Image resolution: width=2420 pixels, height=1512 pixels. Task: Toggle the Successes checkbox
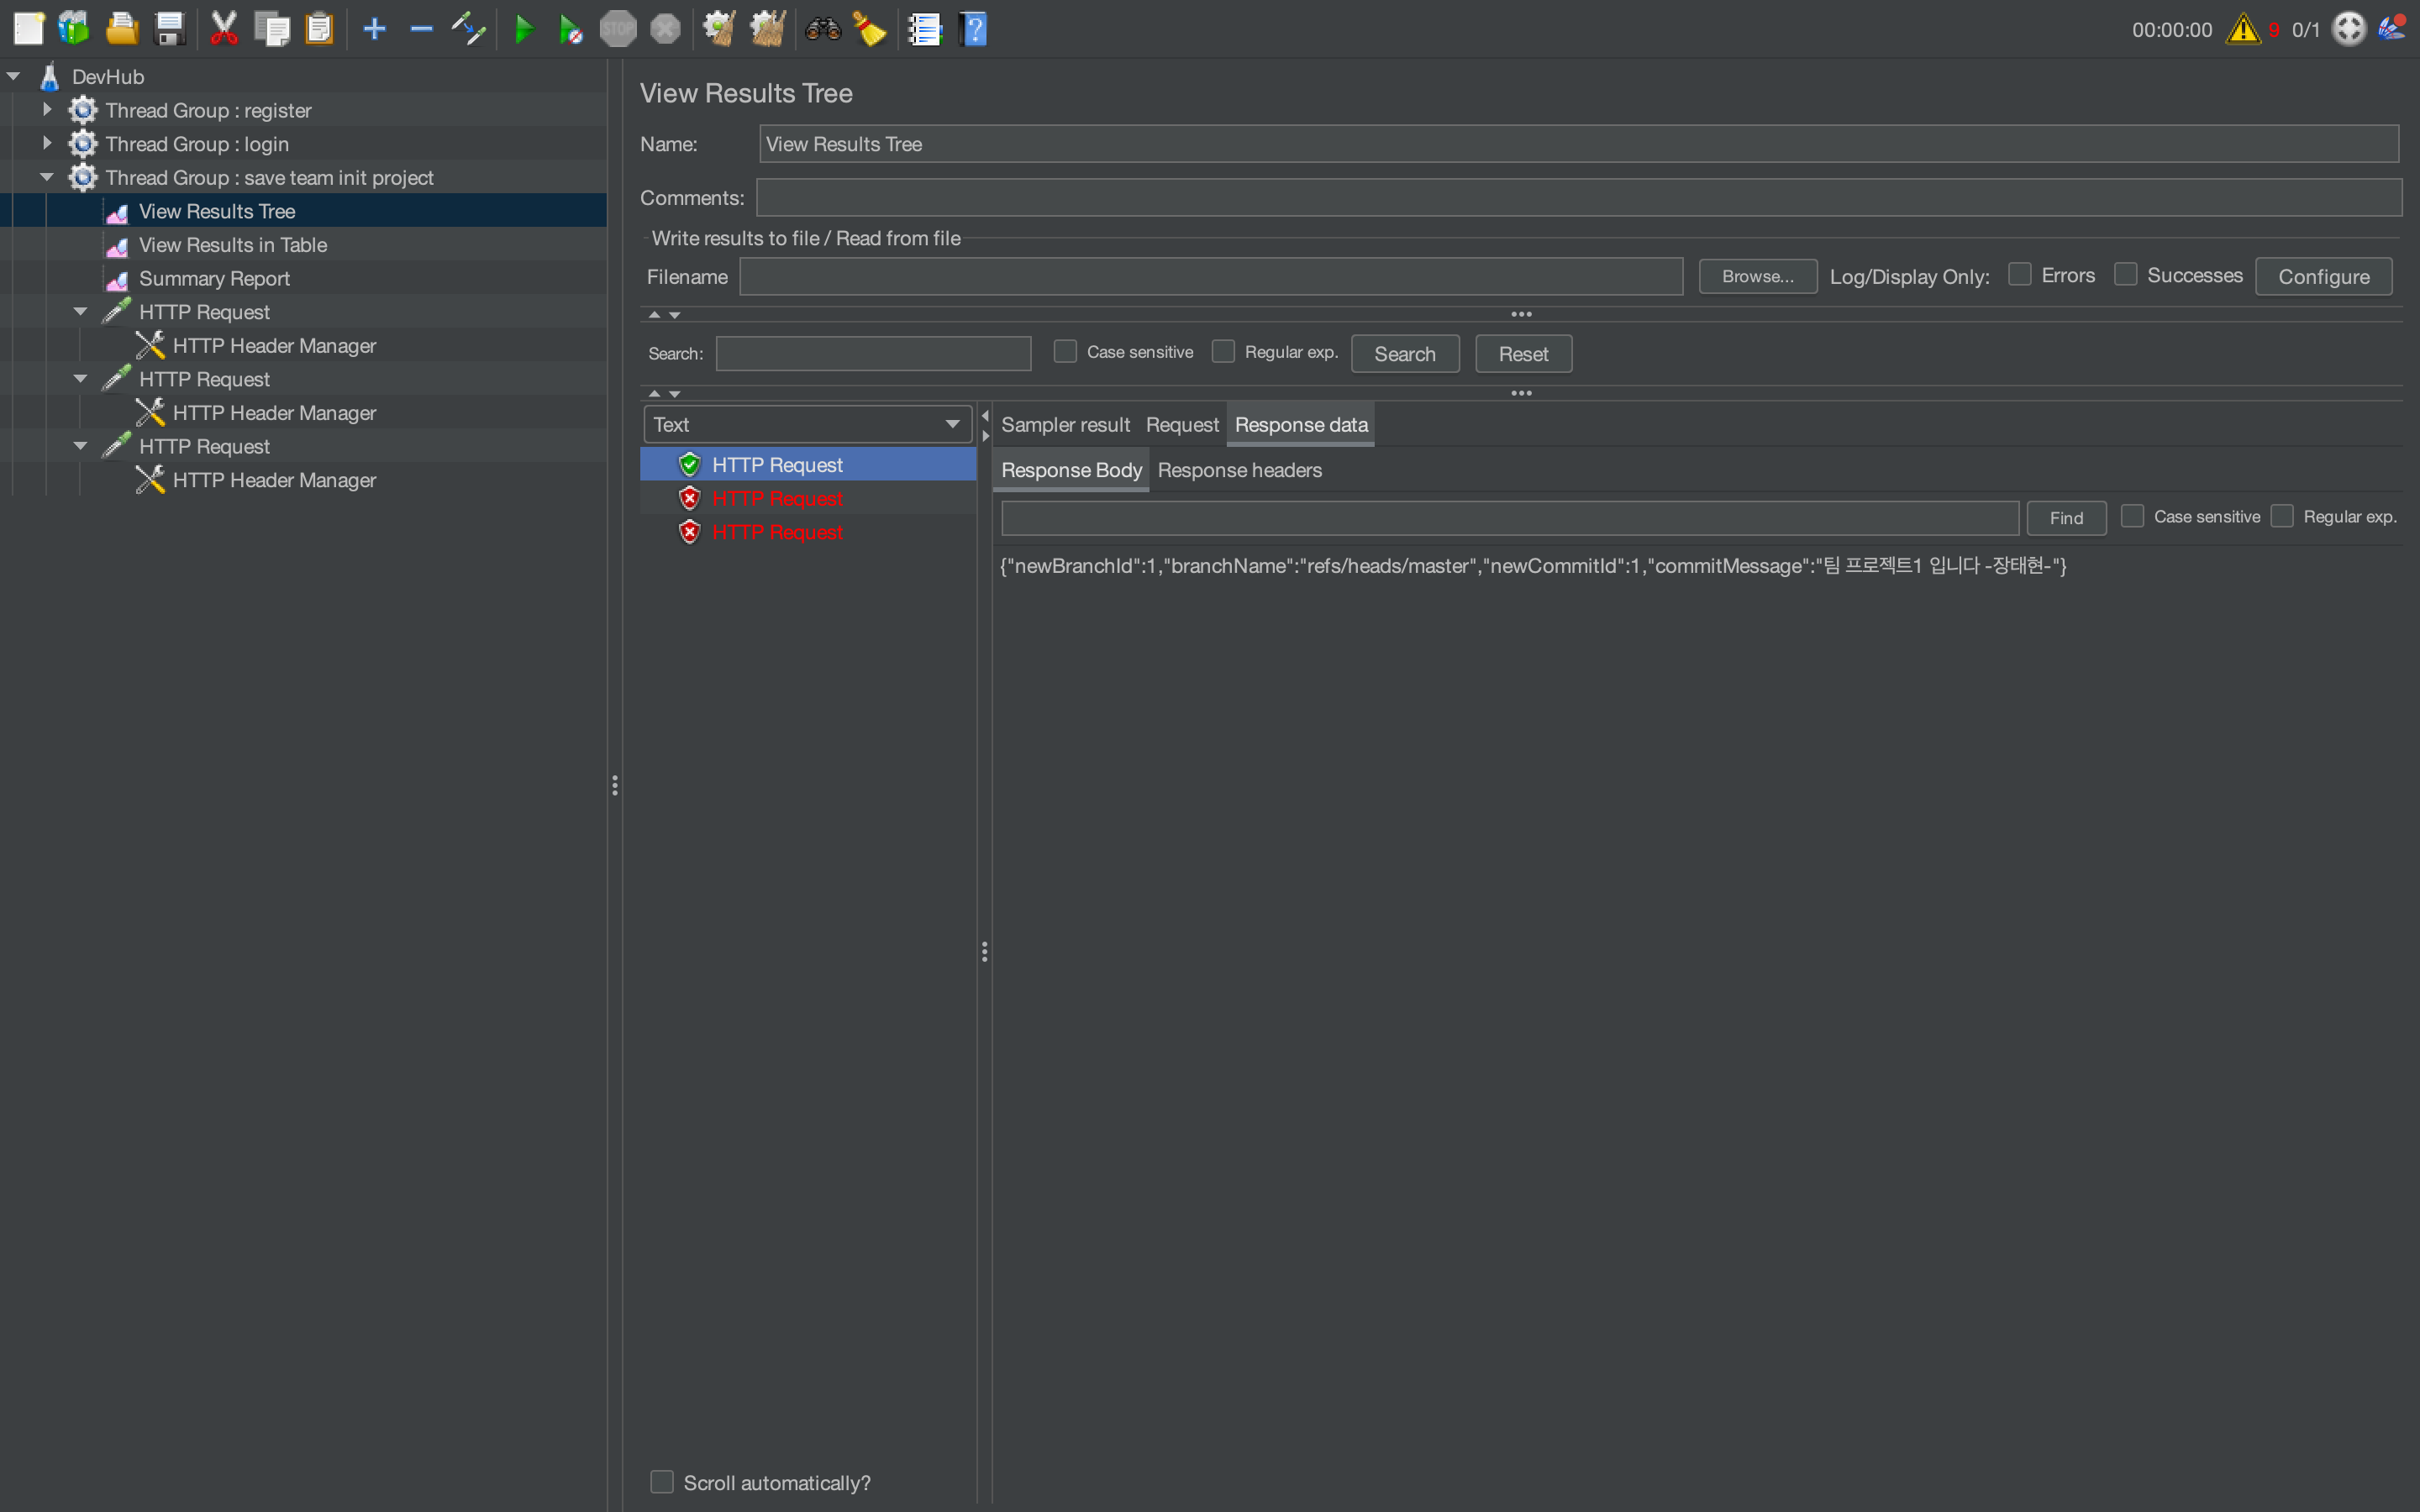coord(2125,275)
